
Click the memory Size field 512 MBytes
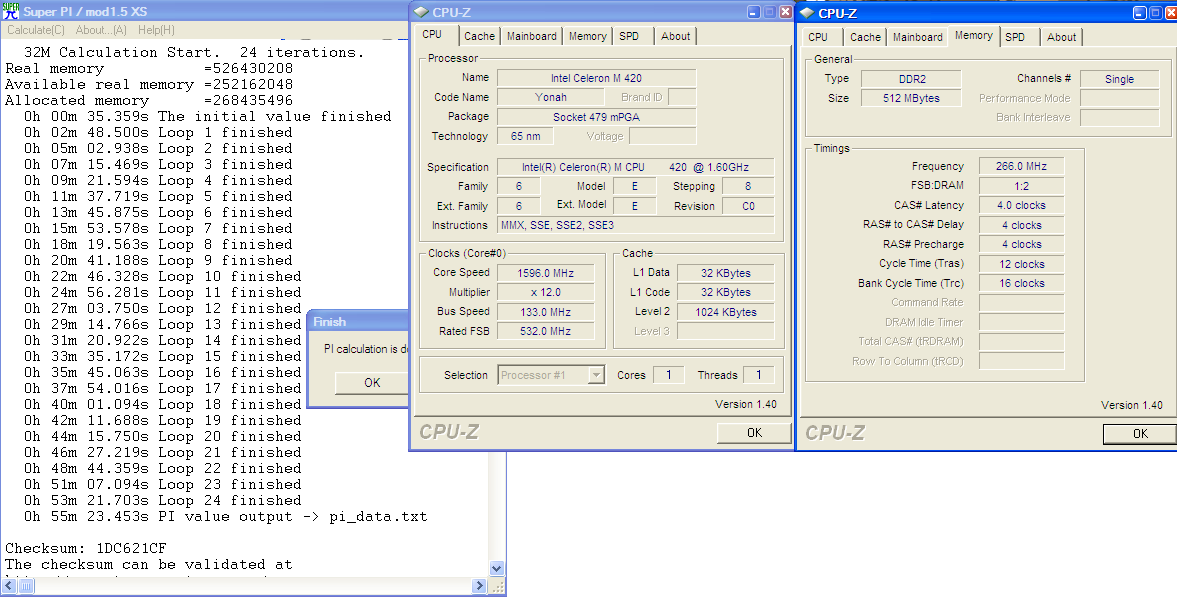(911, 98)
